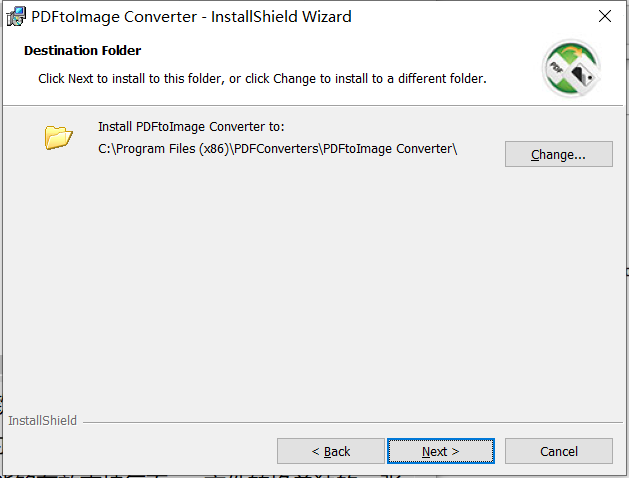
Task: Click the 'Install PDFtoImage Converter to:' label
Action: [191, 127]
